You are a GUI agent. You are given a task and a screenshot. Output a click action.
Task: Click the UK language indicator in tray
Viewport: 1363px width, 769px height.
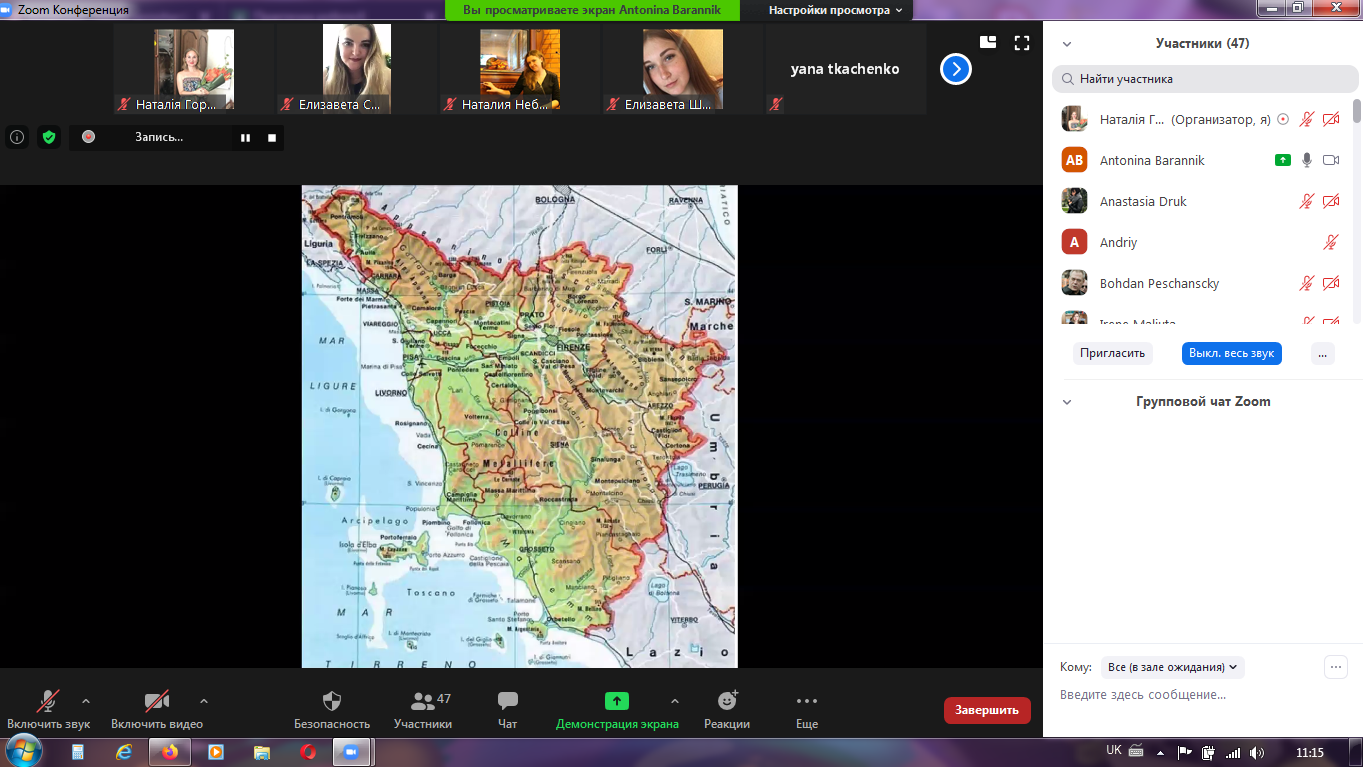coord(1114,750)
